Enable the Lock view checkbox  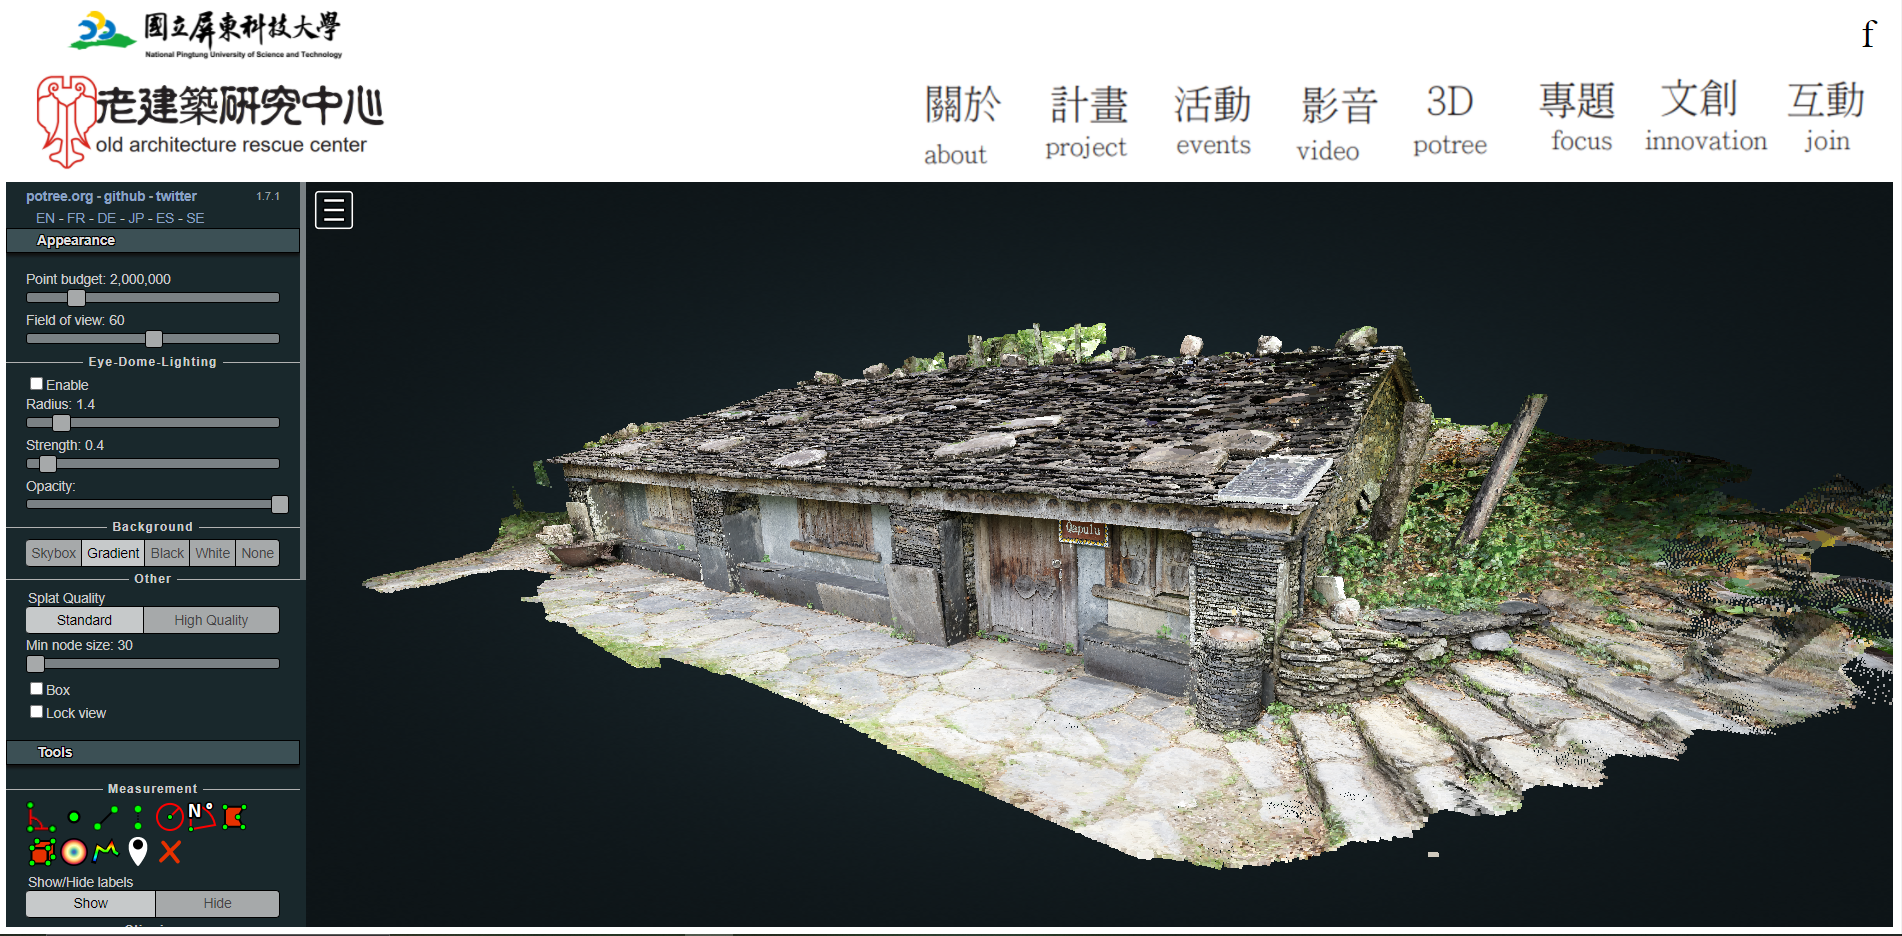[x=36, y=712]
